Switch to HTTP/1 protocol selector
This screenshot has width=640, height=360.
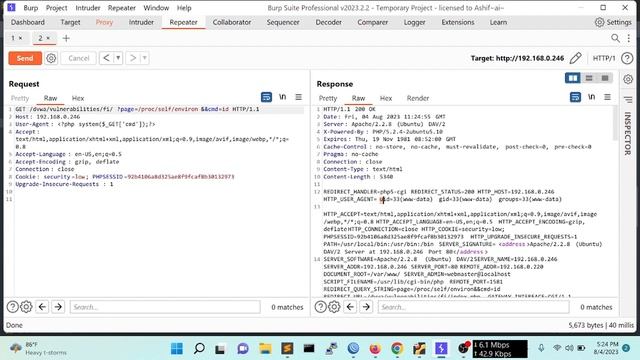click(604, 58)
